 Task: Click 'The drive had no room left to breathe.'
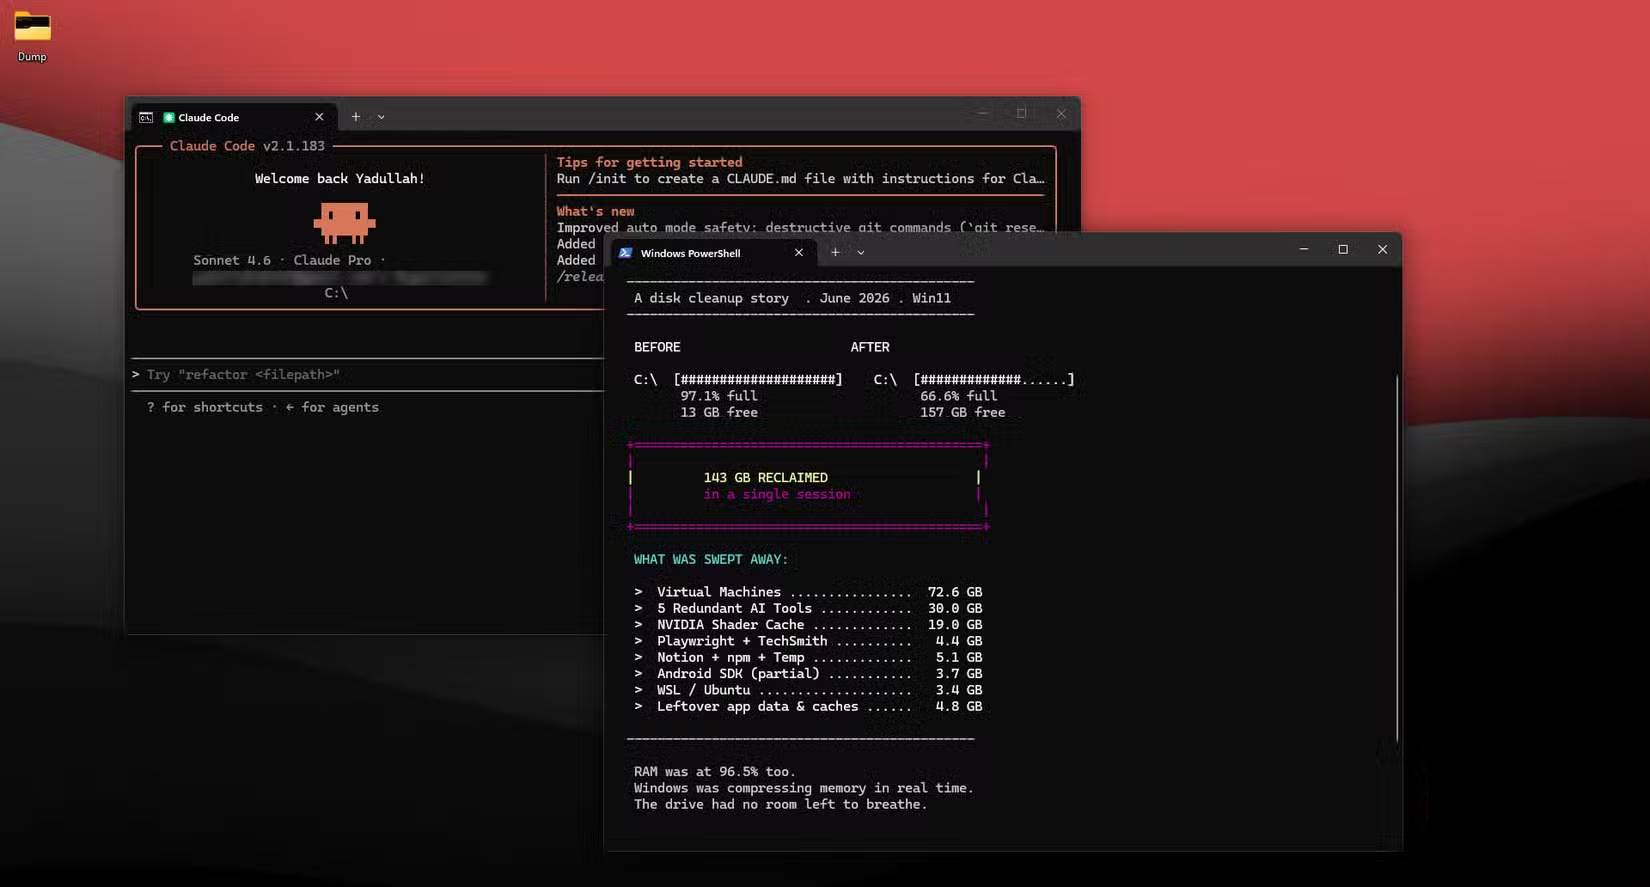[780, 804]
